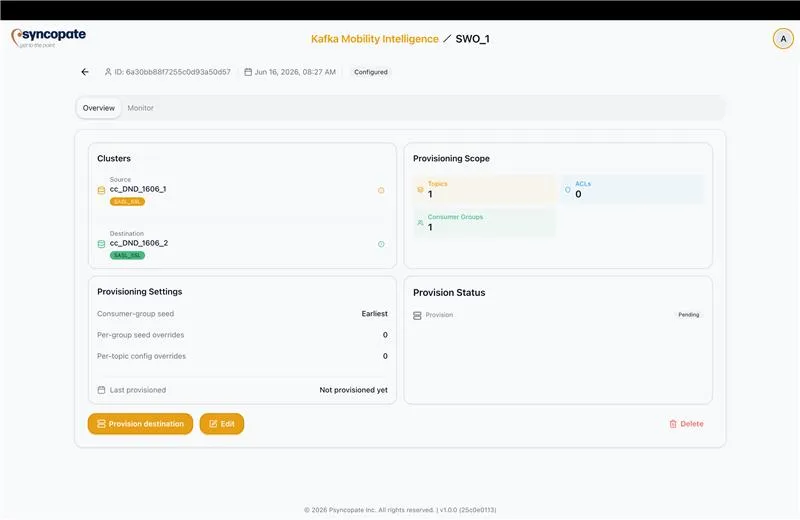Viewport: 800px width, 520px height.
Task: Click the person icon next to the ID
Action: pos(108,72)
